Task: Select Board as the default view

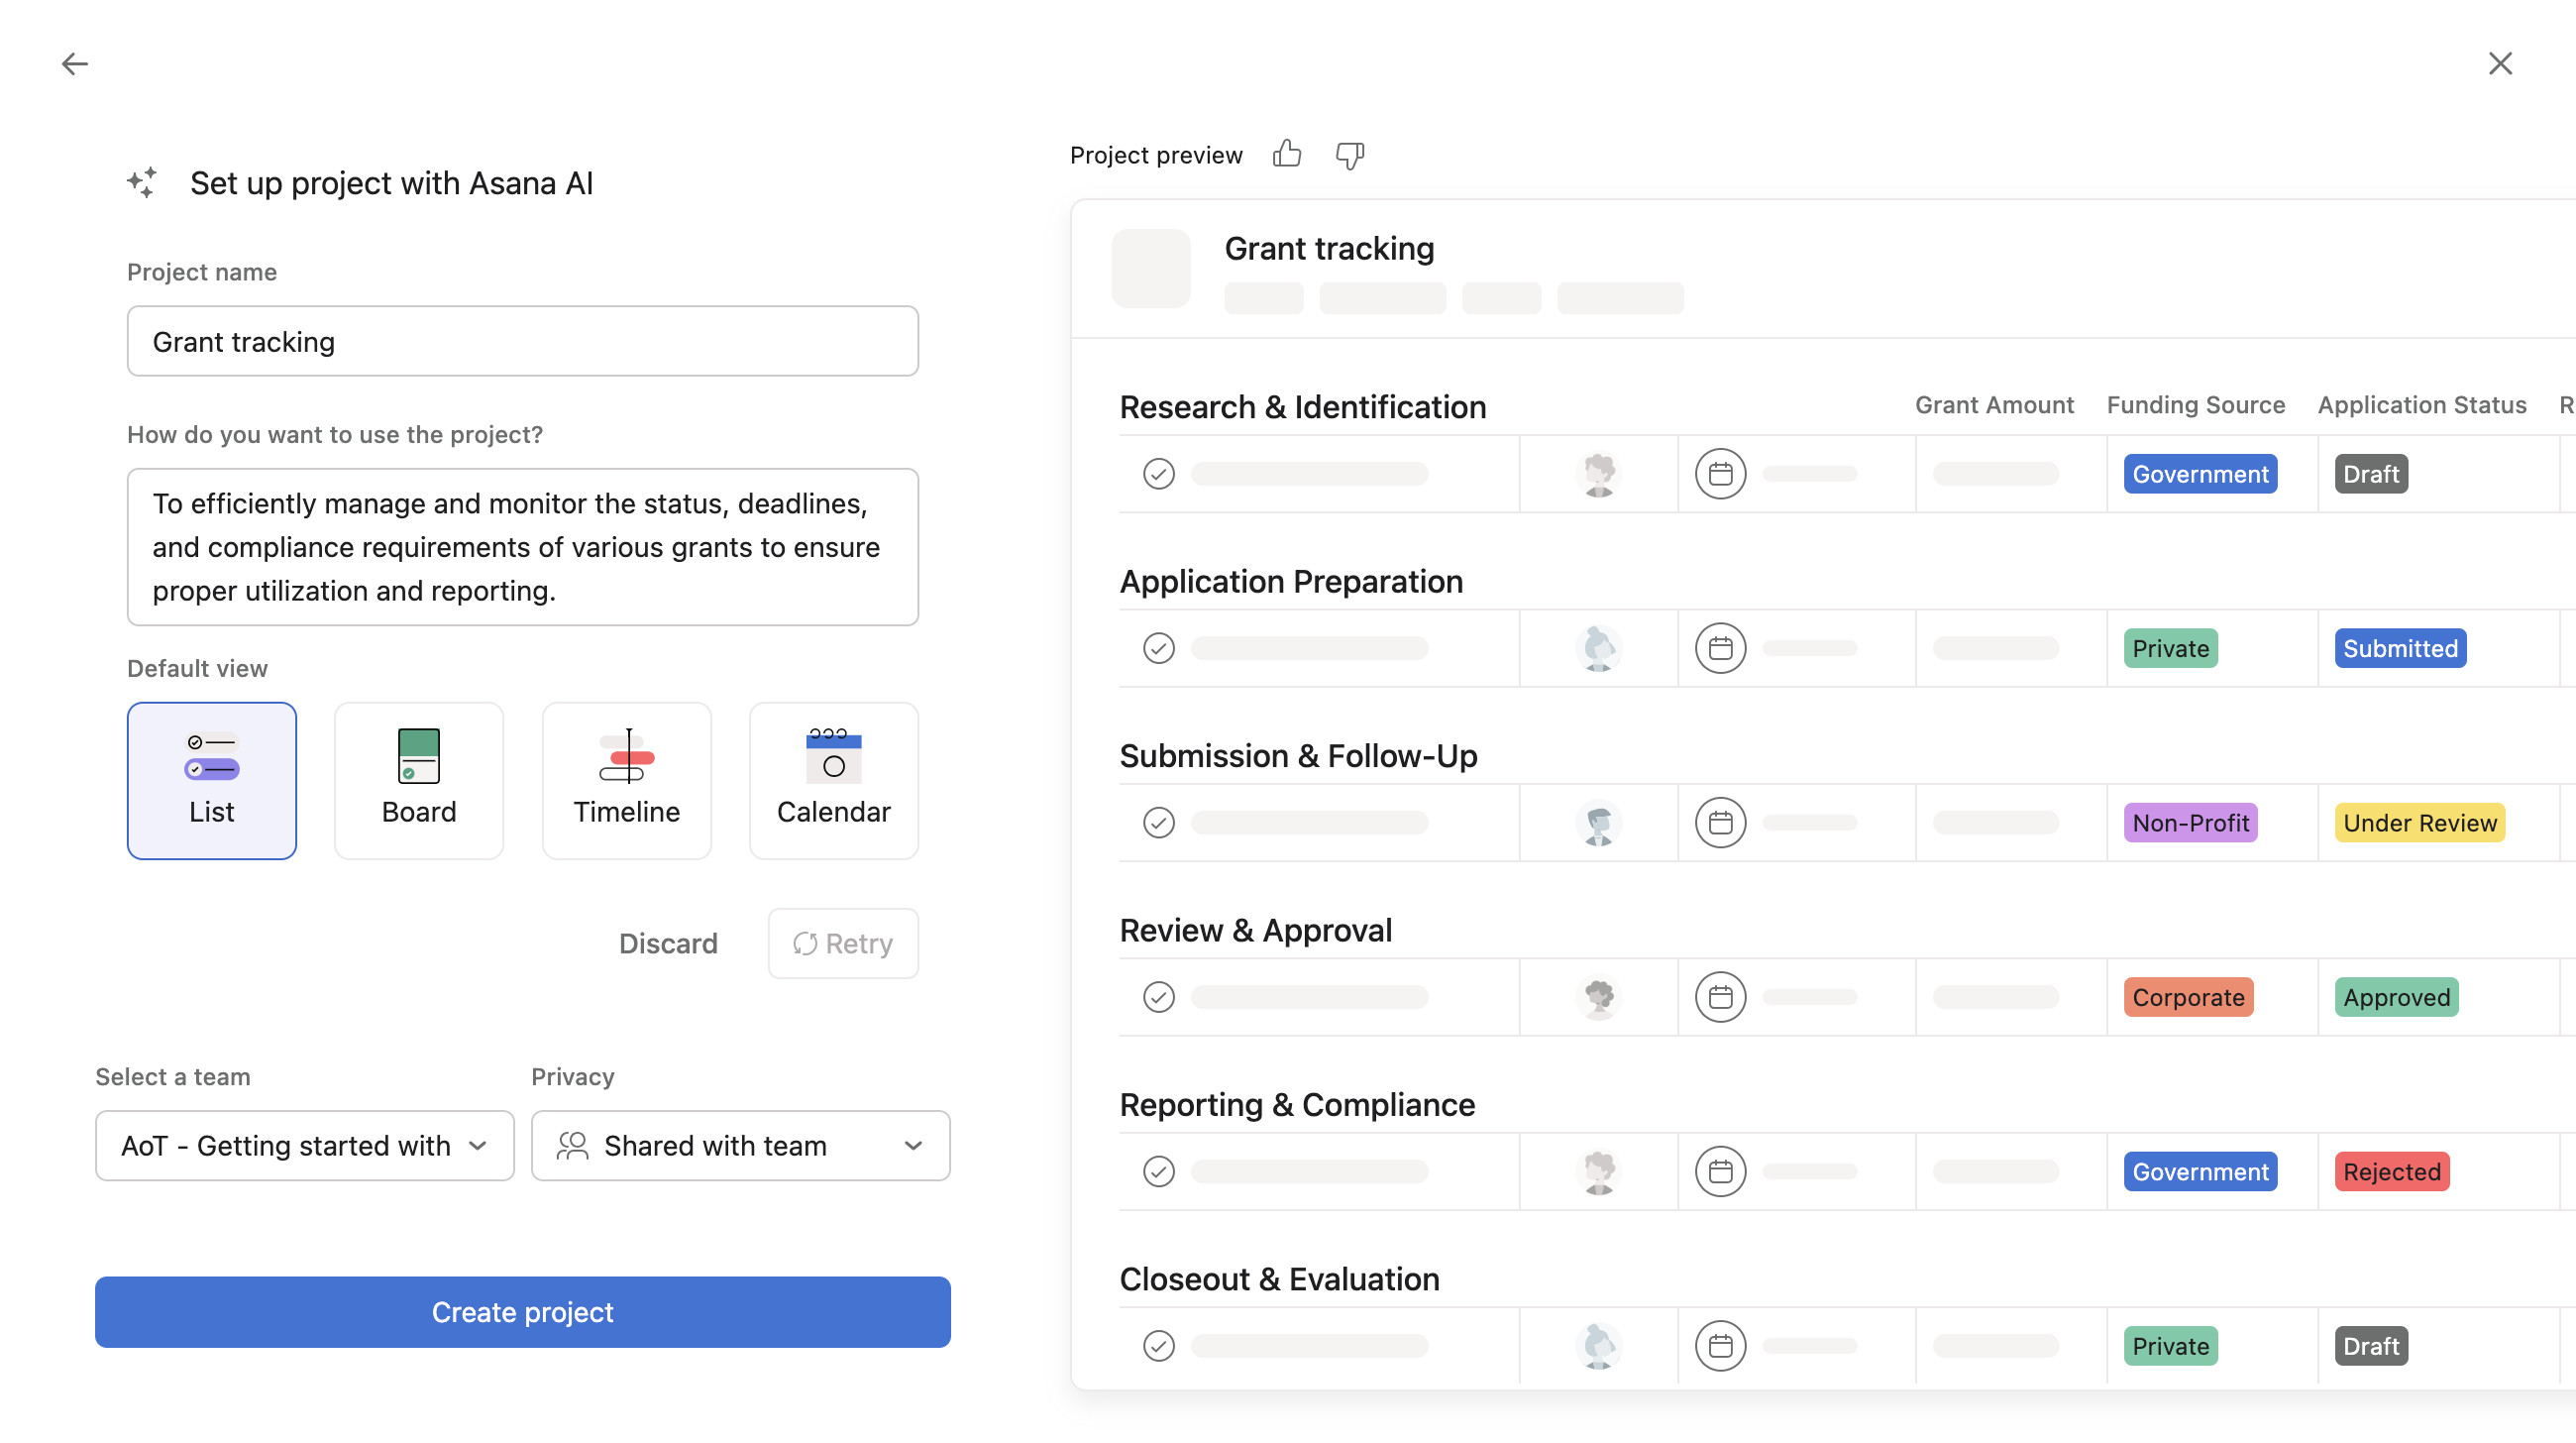Action: coord(418,781)
